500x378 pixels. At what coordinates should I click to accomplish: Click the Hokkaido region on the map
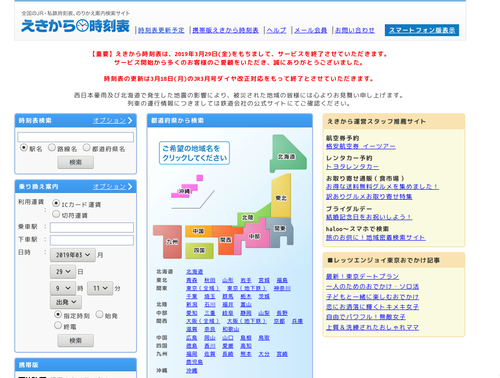(x=287, y=154)
